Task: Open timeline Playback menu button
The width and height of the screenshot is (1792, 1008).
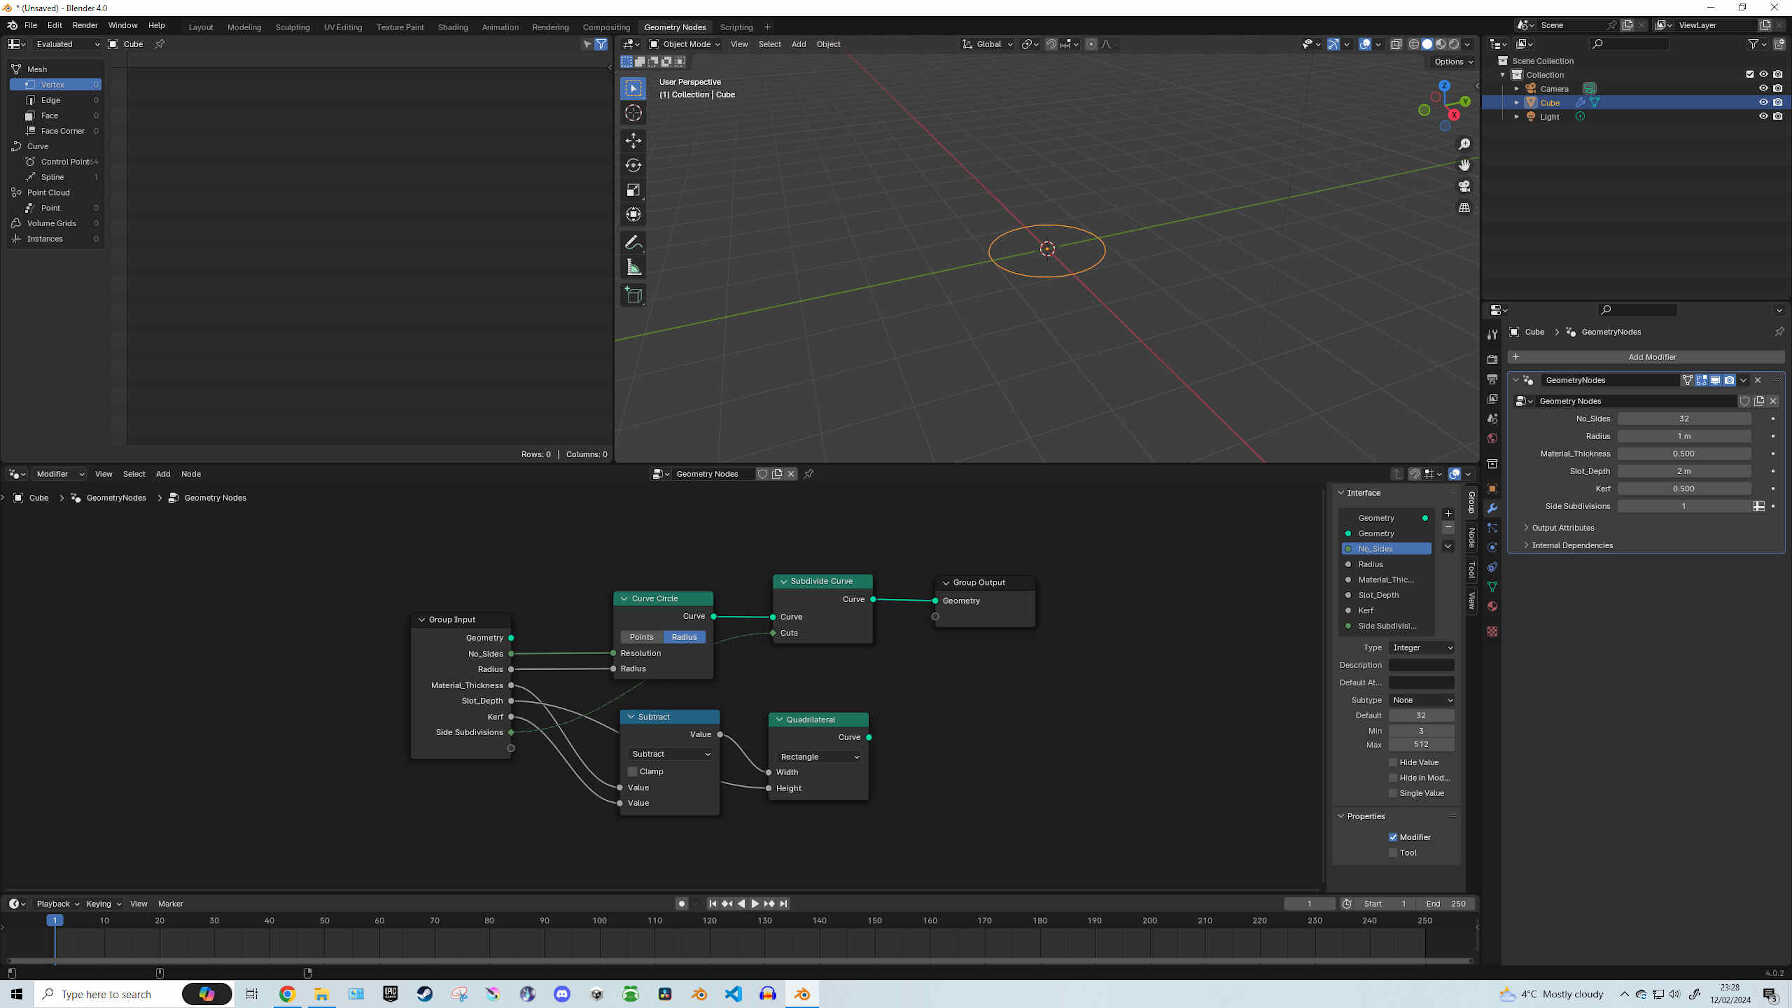Action: (x=58, y=904)
